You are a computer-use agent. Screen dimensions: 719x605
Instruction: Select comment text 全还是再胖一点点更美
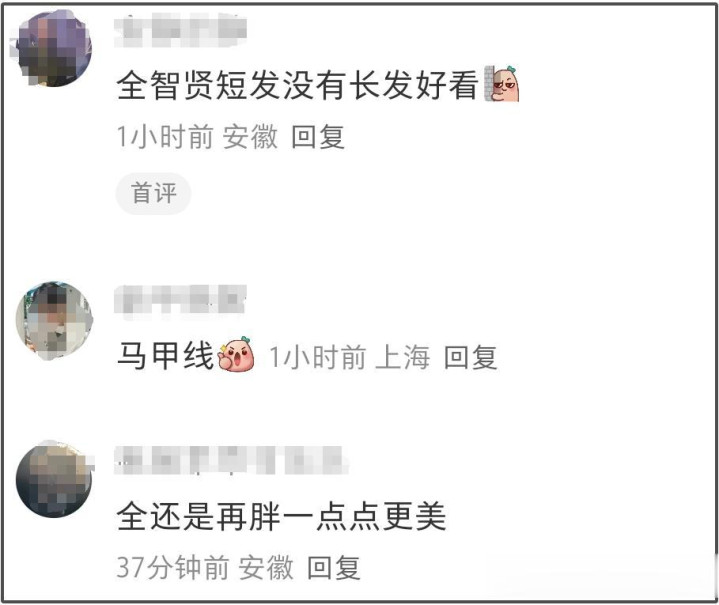[281, 516]
